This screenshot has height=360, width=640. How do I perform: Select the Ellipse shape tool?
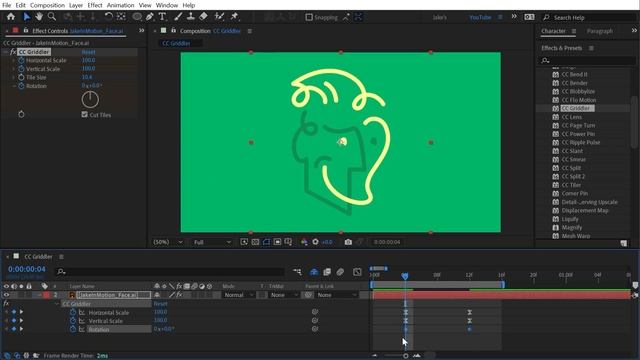pos(137,17)
